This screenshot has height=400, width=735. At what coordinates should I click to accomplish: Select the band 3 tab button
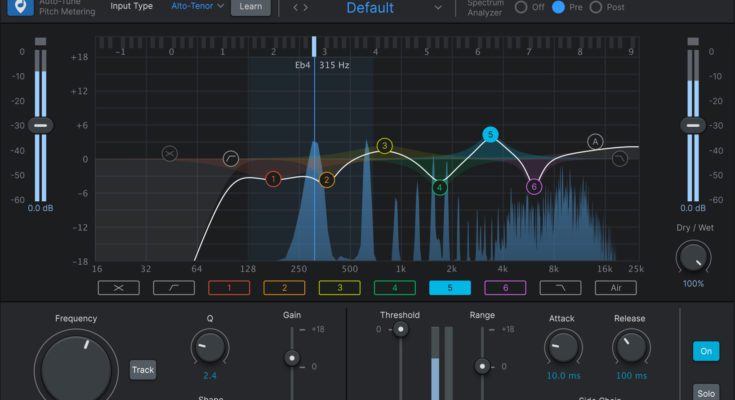coord(339,288)
